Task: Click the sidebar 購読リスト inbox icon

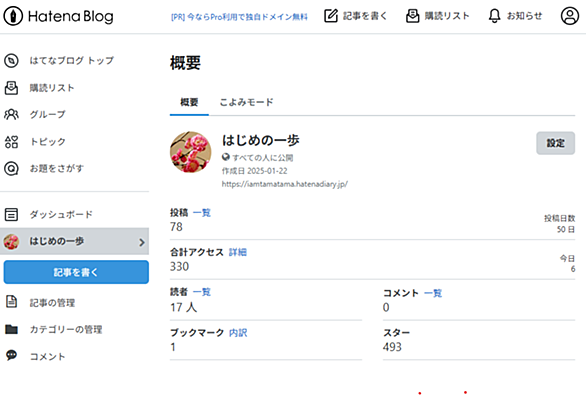Action: click(11, 88)
